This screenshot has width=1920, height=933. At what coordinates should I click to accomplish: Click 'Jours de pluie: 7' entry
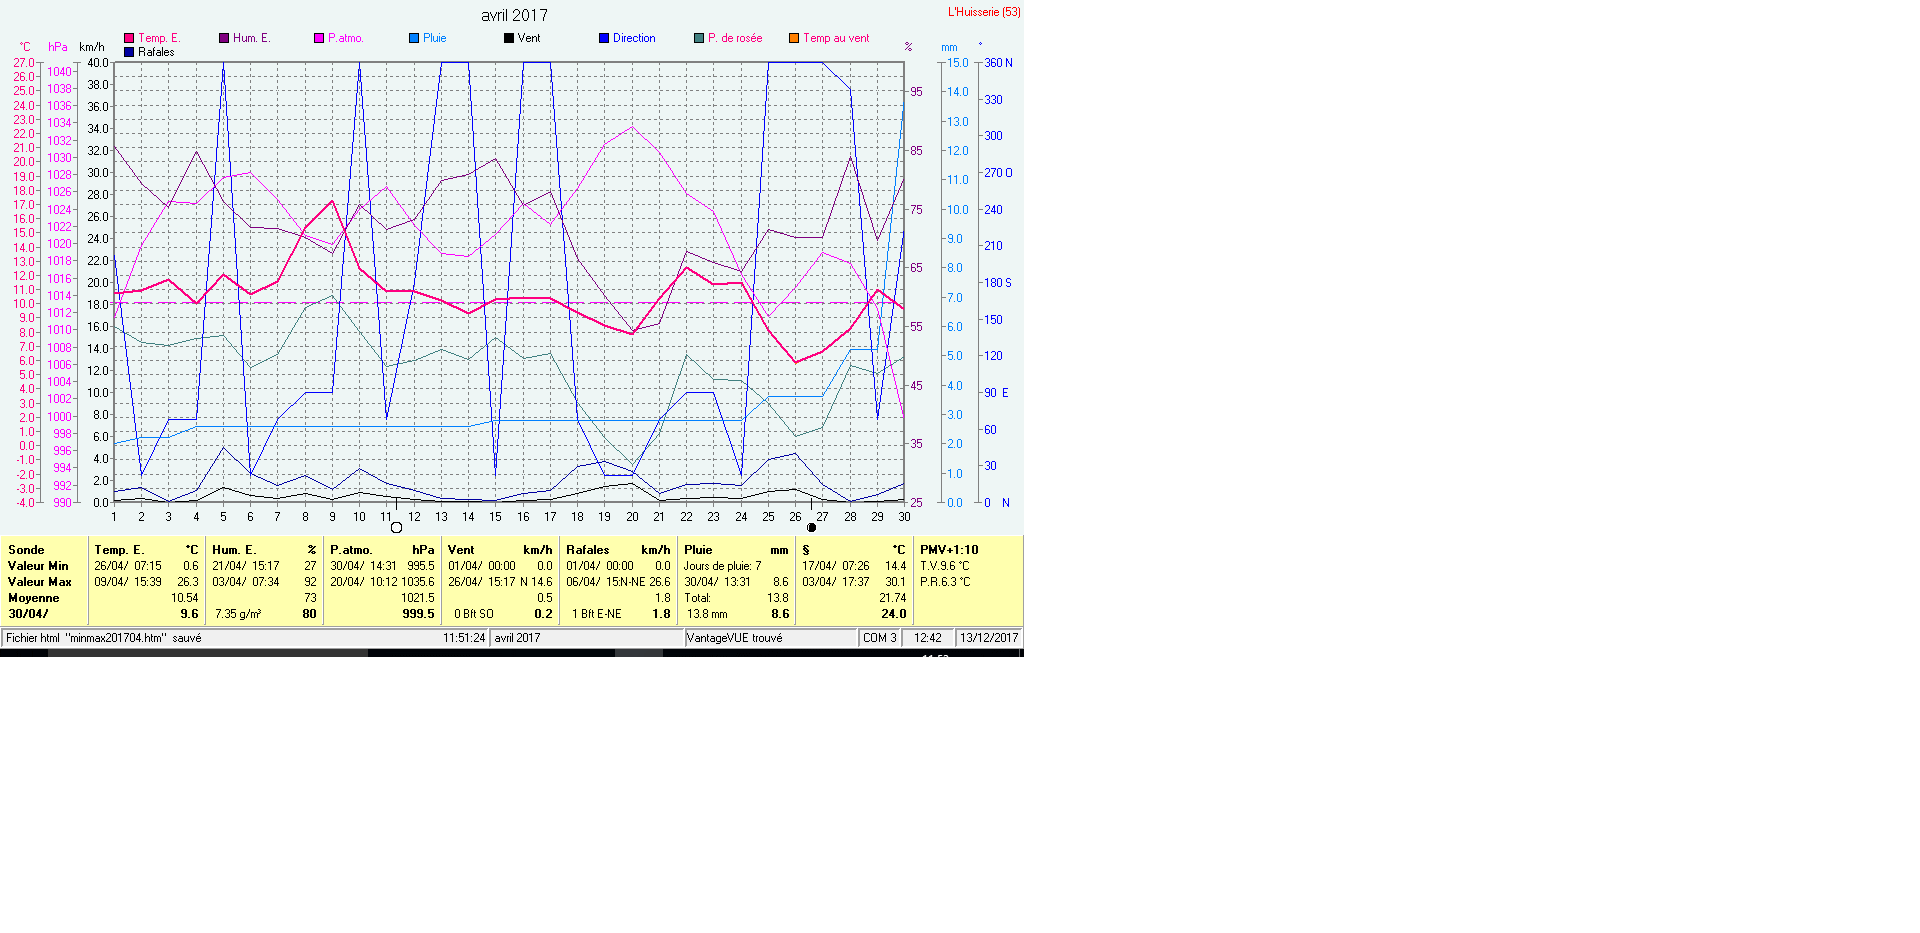(722, 566)
